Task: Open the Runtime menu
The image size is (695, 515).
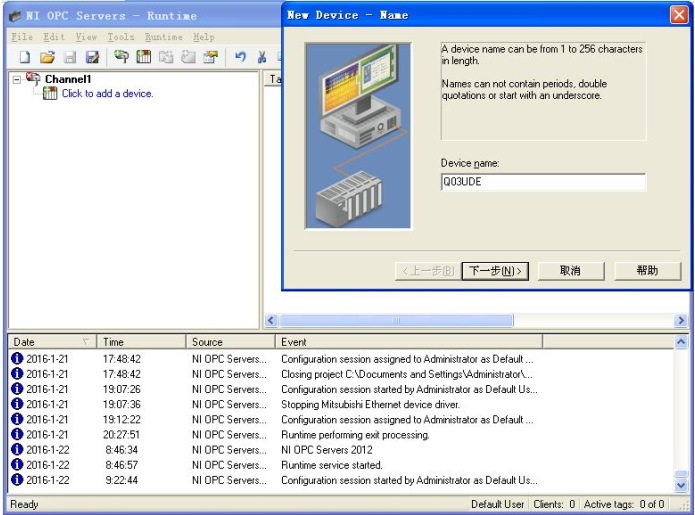Action: [164, 37]
